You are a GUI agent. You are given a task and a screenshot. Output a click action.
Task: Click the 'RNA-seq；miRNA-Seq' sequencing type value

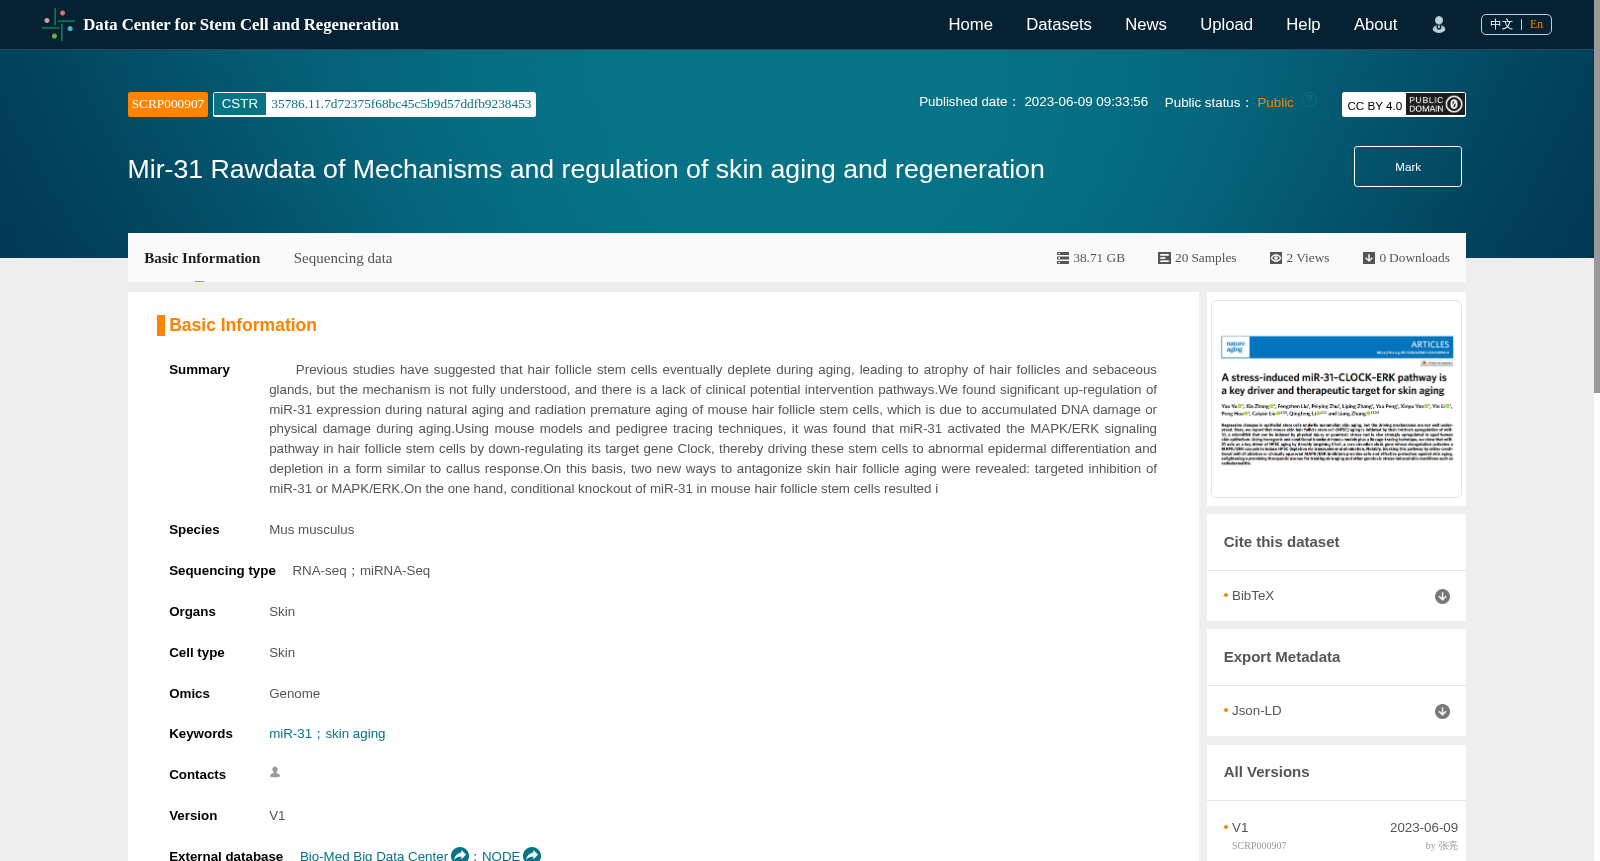(361, 571)
